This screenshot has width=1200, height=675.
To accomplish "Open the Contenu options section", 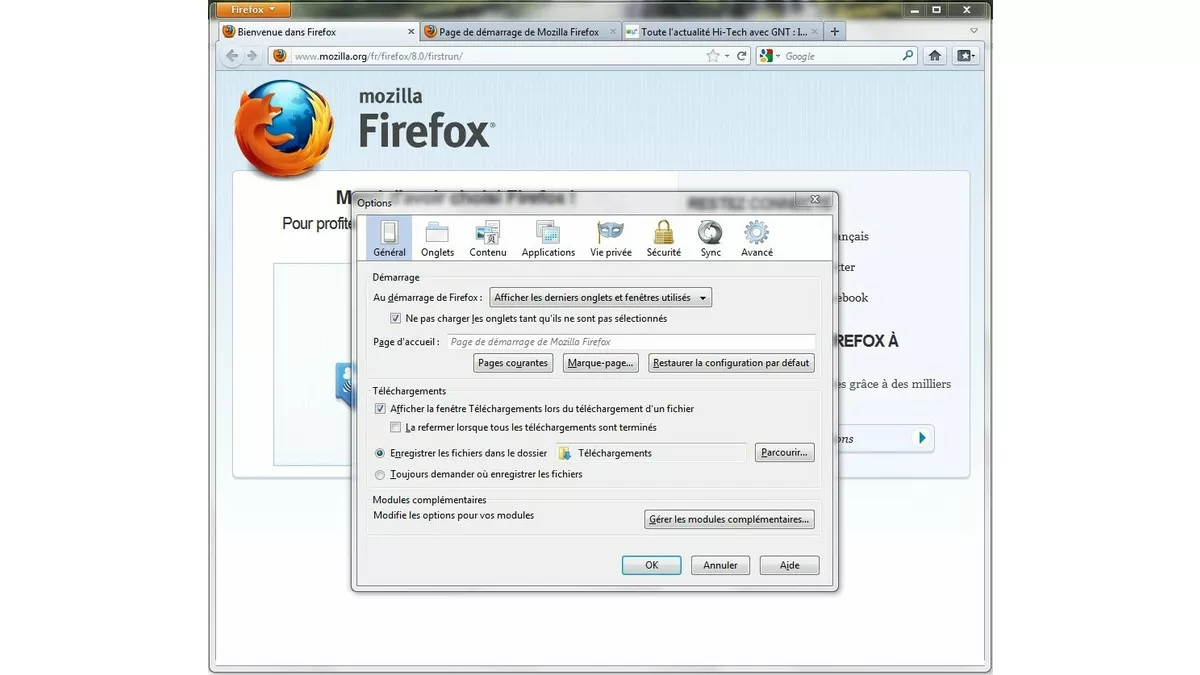I will (487, 237).
